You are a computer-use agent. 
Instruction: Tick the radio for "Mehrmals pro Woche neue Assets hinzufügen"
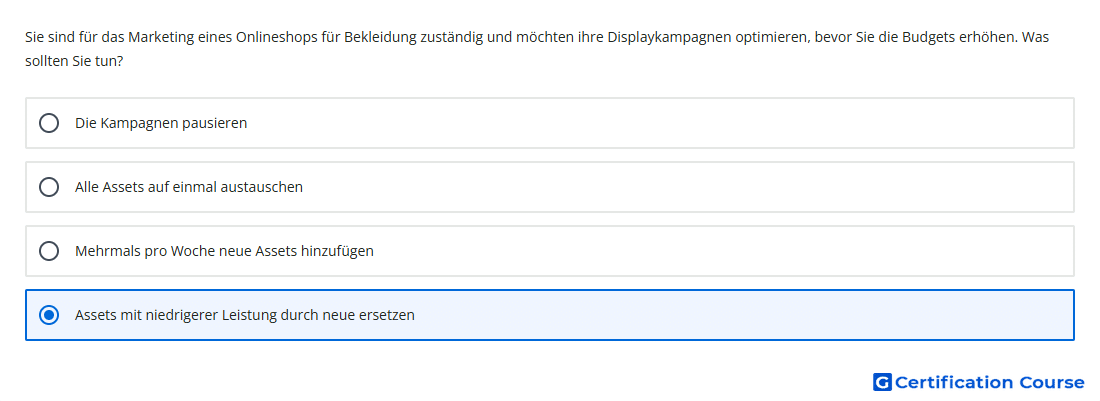coord(49,251)
